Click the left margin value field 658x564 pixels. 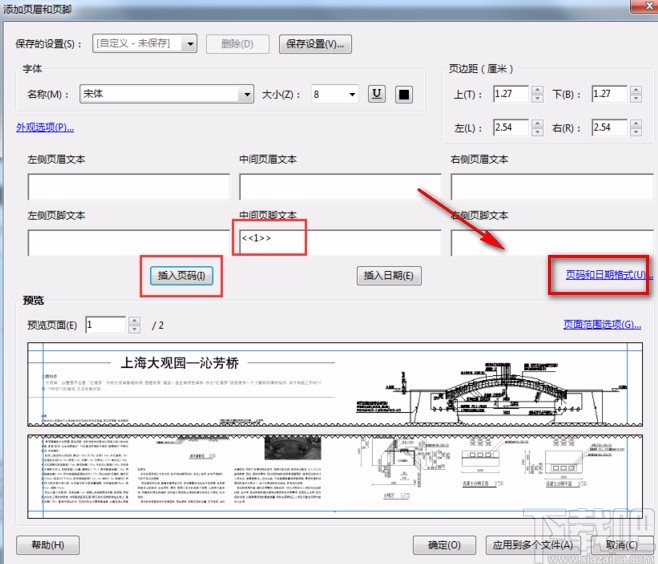pos(511,127)
